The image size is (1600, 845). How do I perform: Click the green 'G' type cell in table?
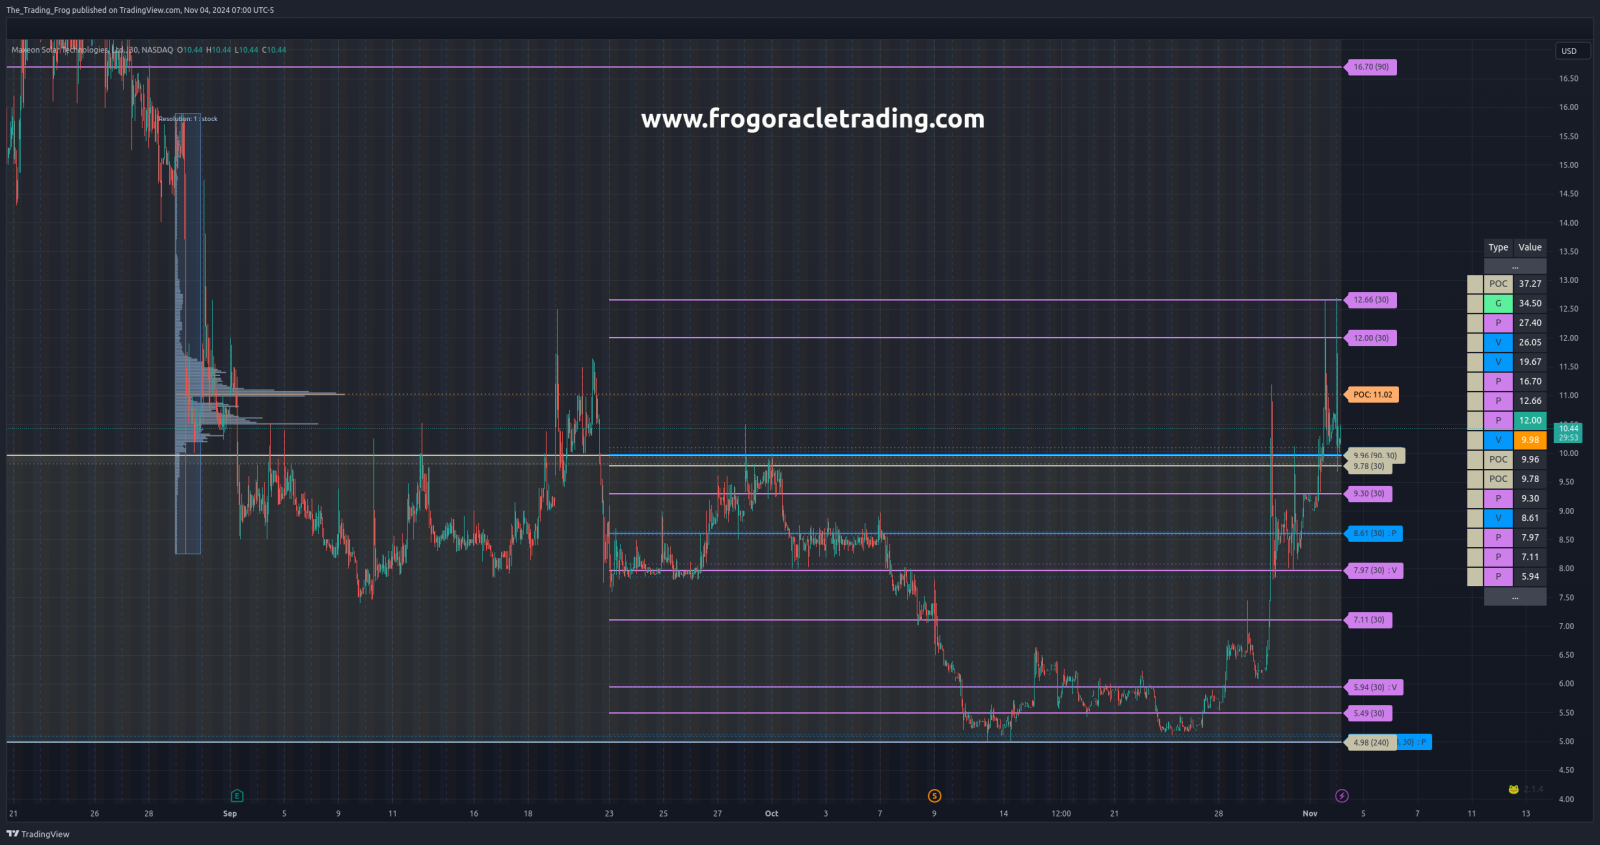point(1498,303)
